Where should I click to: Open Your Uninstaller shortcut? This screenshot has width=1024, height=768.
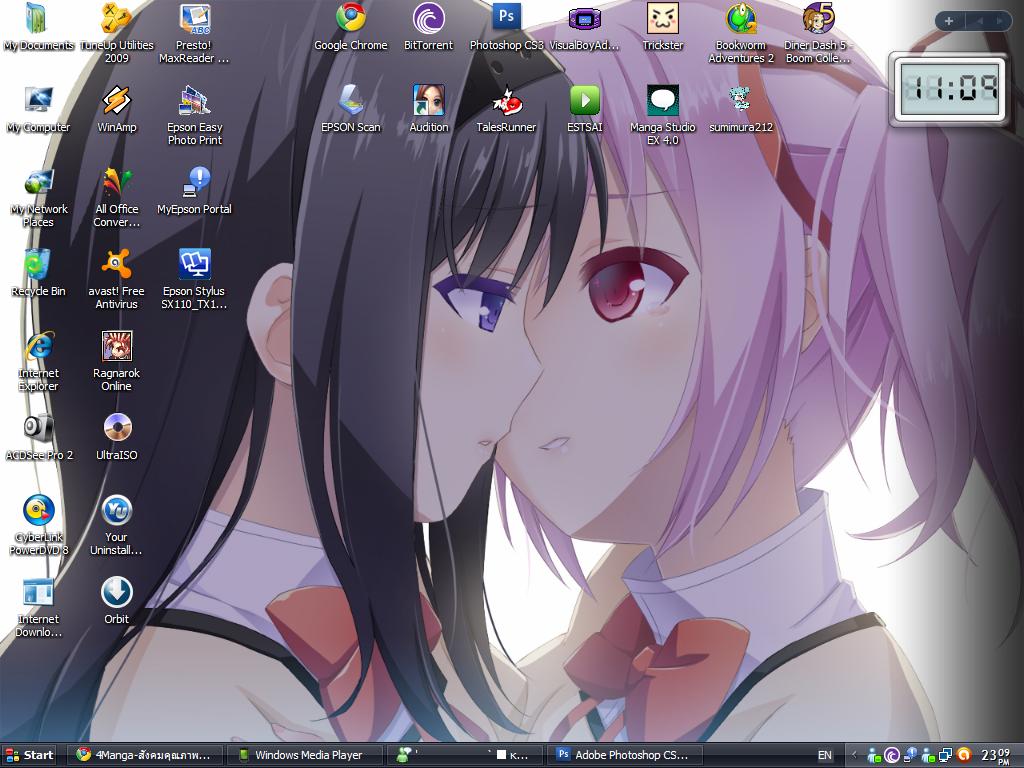click(117, 525)
